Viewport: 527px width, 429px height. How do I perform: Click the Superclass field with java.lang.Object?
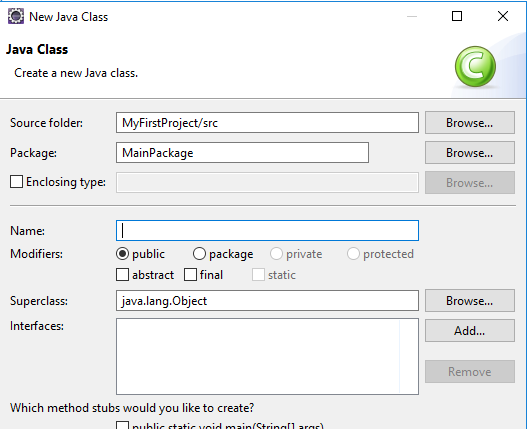(x=267, y=301)
